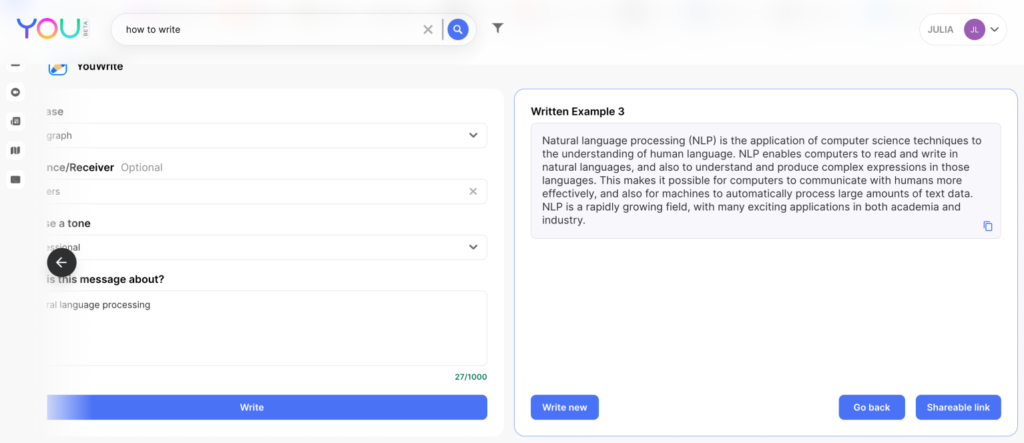Click the message topic text area
This screenshot has width=1024, height=443.
point(266,328)
